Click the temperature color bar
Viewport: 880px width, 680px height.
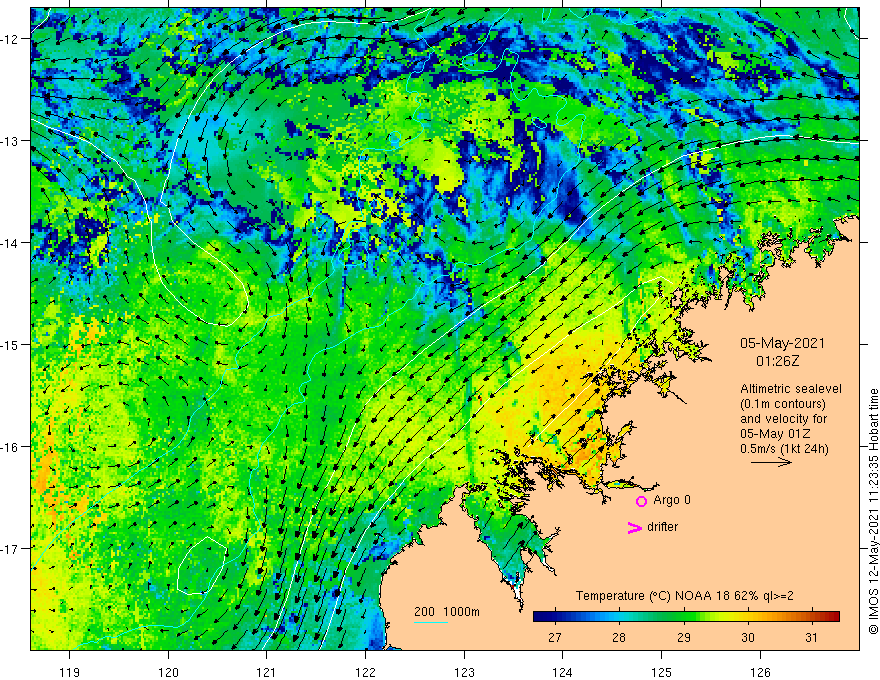click(686, 617)
